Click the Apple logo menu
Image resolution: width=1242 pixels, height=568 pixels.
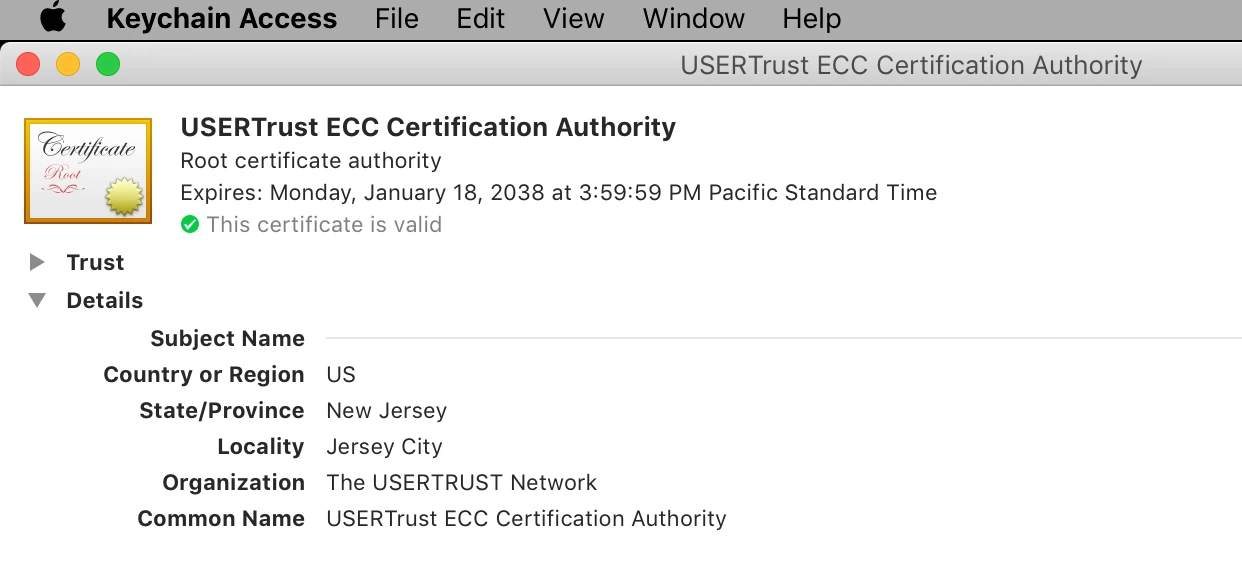[x=52, y=18]
